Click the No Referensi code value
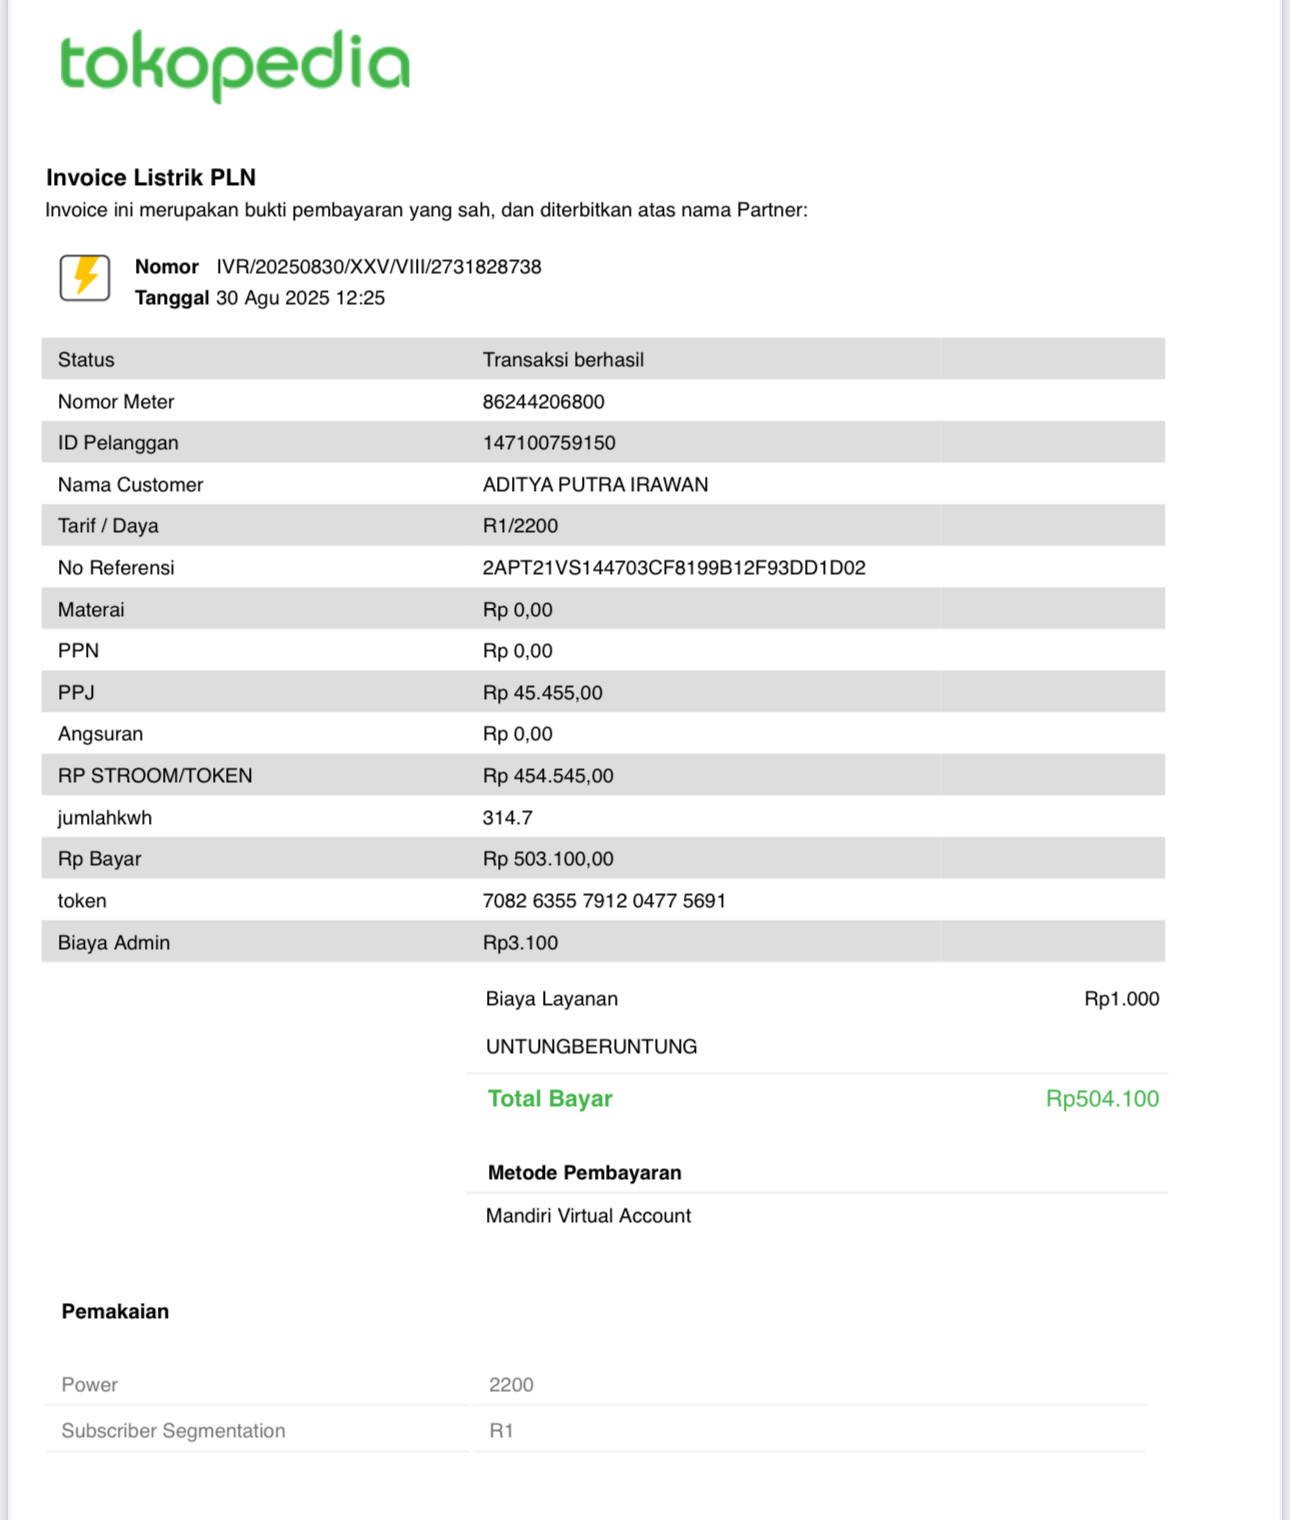 pyautogui.click(x=674, y=568)
